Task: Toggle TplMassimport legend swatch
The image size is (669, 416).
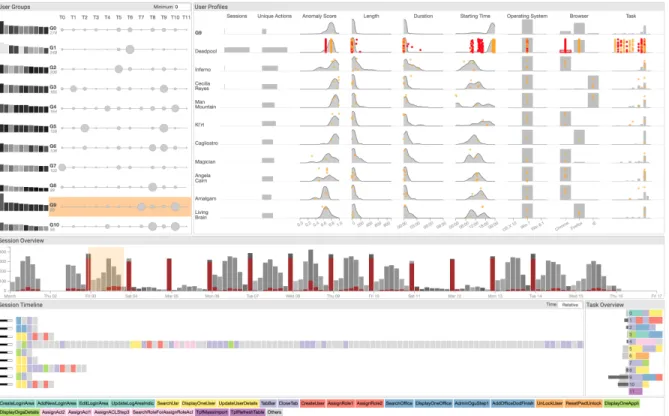Action: pos(212,412)
